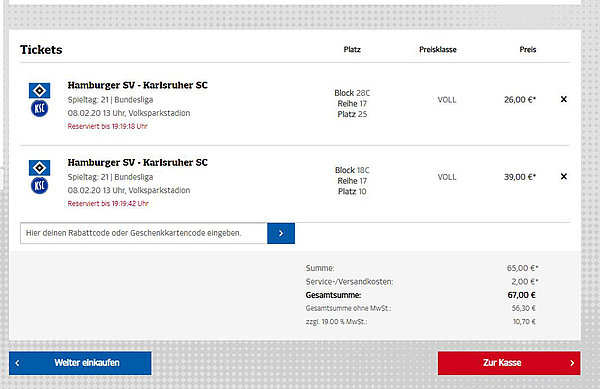The height and width of the screenshot is (389, 600).
Task: Click the right chevron on Zur Kasse
Action: click(572, 363)
